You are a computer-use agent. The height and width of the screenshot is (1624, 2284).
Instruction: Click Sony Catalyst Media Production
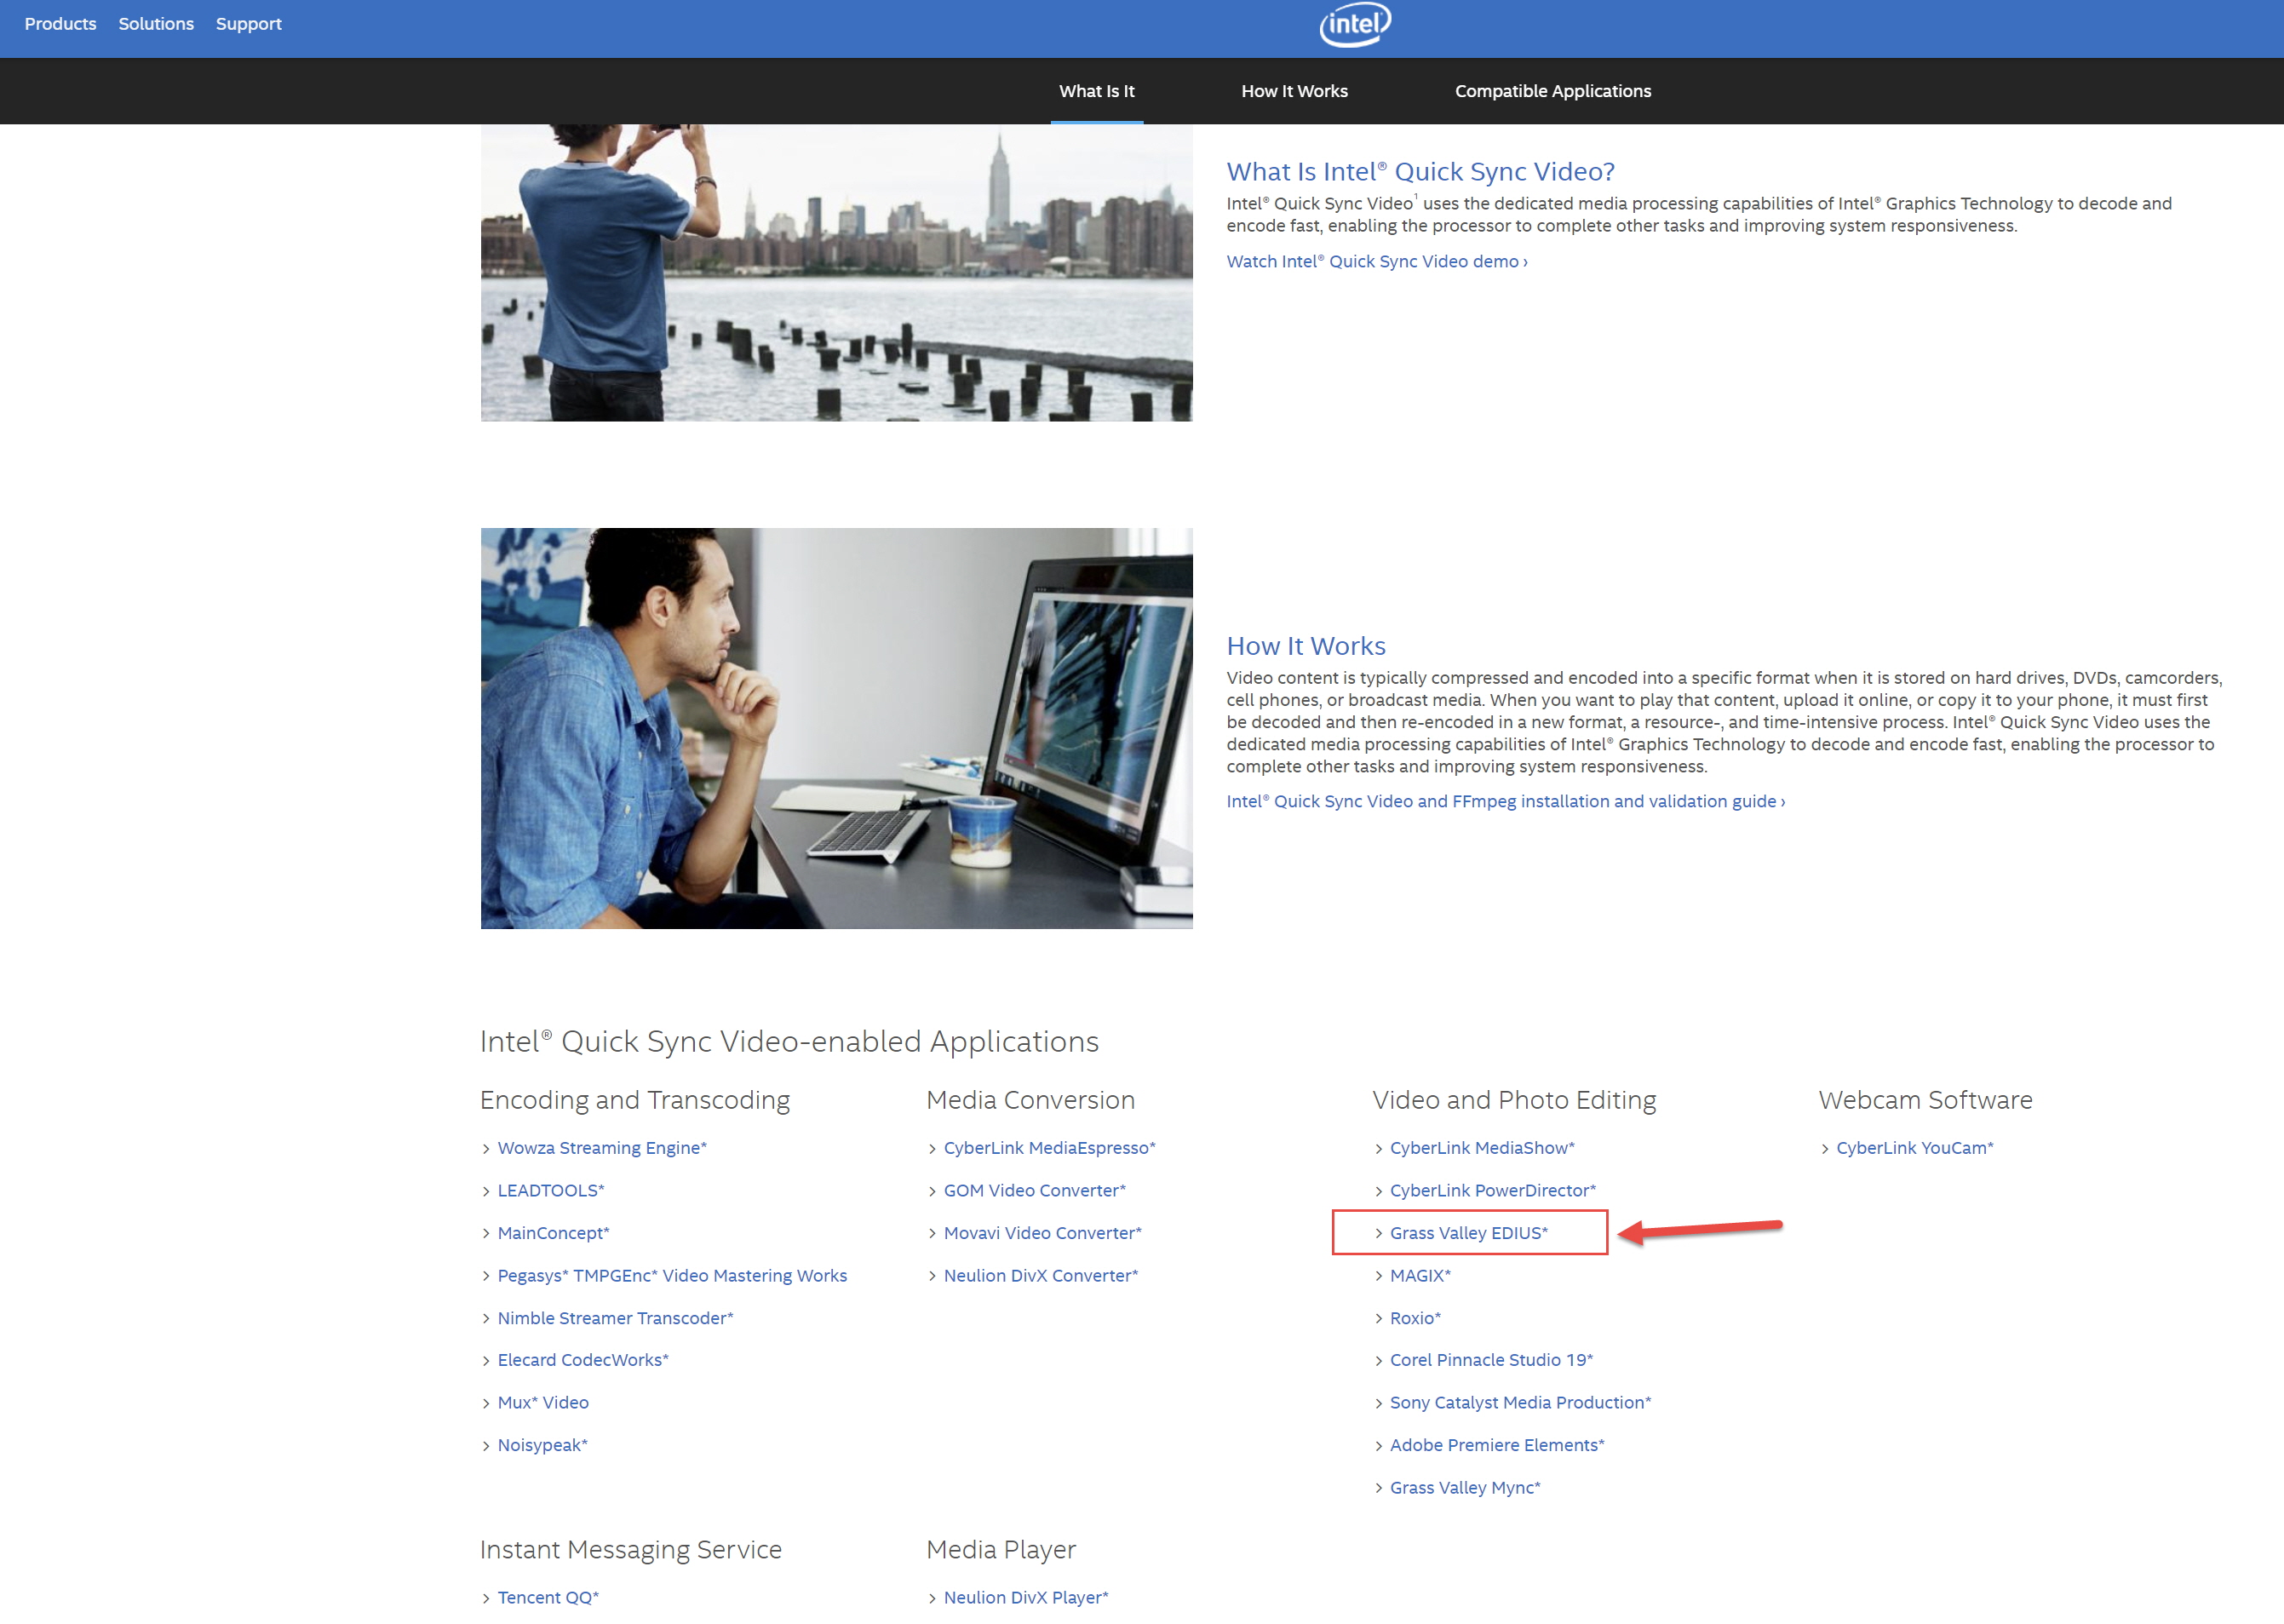click(1519, 1402)
